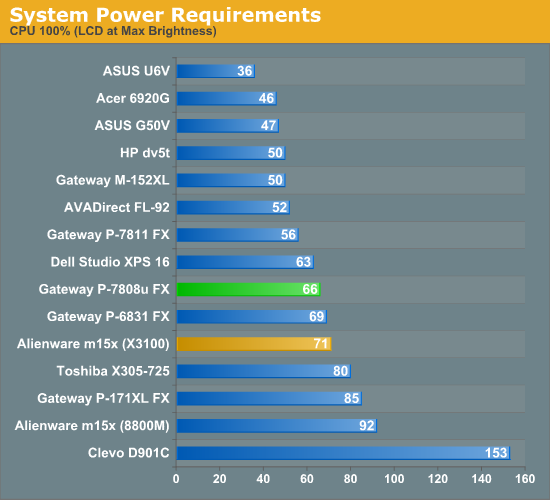Click the green bar value 66
Screen dimensions: 550x500
[310, 289]
